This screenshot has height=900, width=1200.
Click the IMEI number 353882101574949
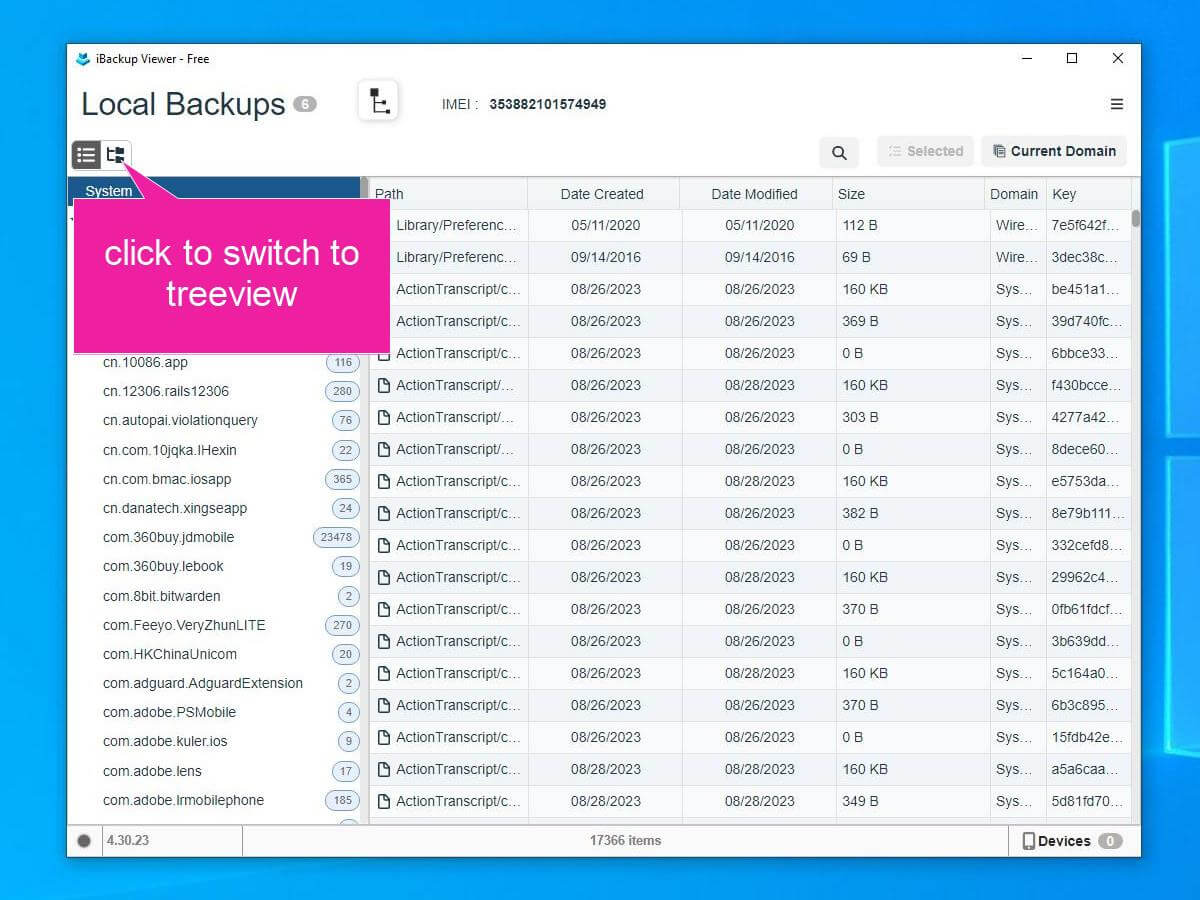tap(547, 104)
